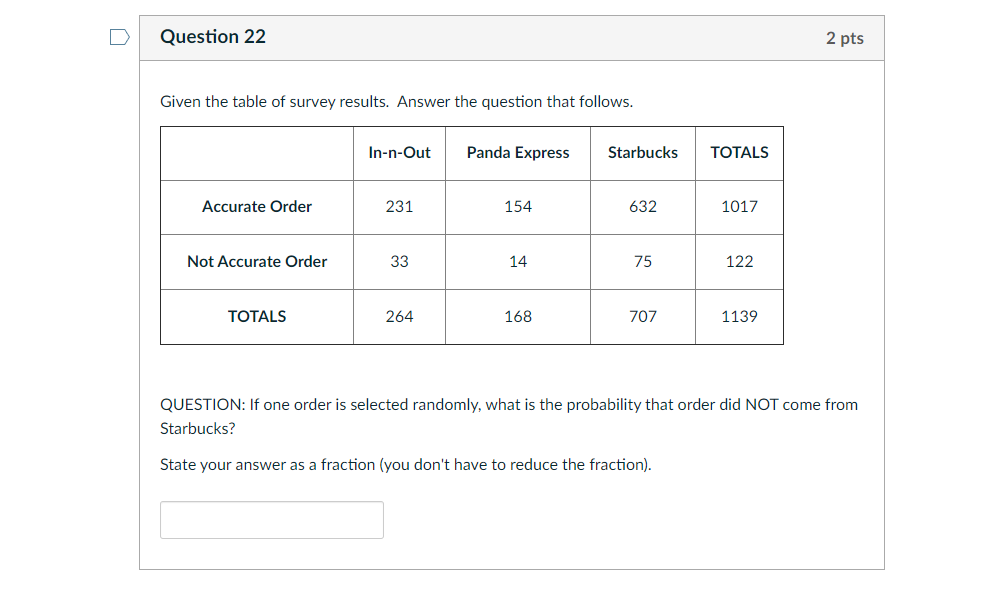Click the Panda Express total cell 168

pyautogui.click(x=518, y=317)
